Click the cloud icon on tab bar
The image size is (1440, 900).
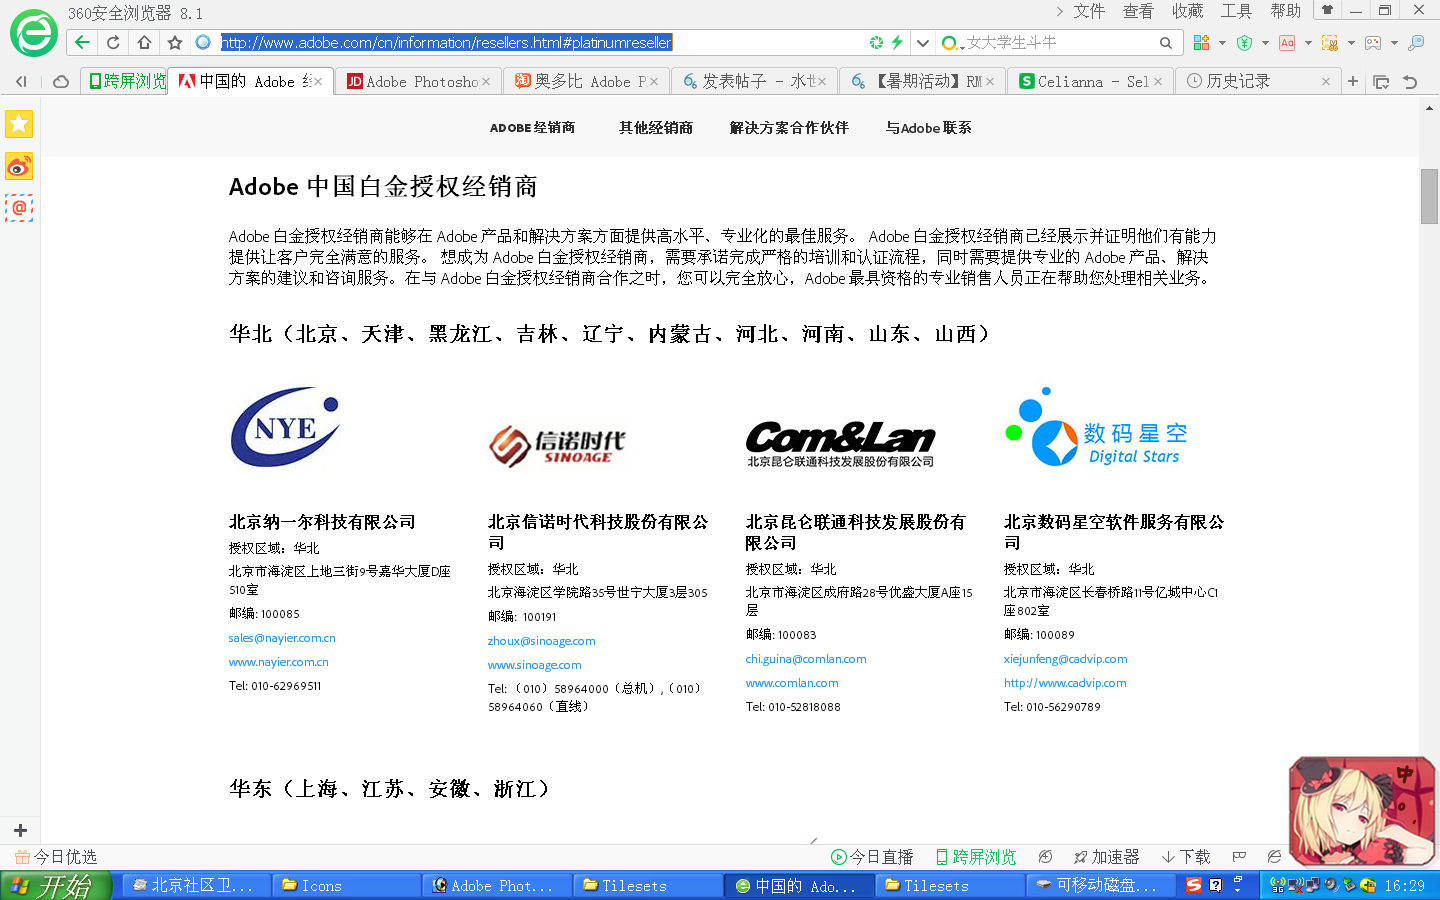(60, 82)
